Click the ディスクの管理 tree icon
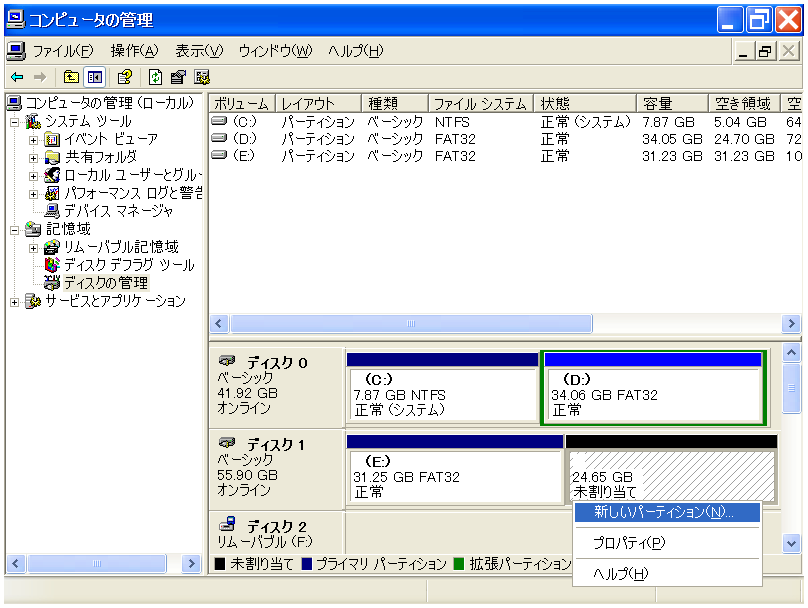Image resolution: width=808 pixels, height=608 pixels. (x=52, y=283)
